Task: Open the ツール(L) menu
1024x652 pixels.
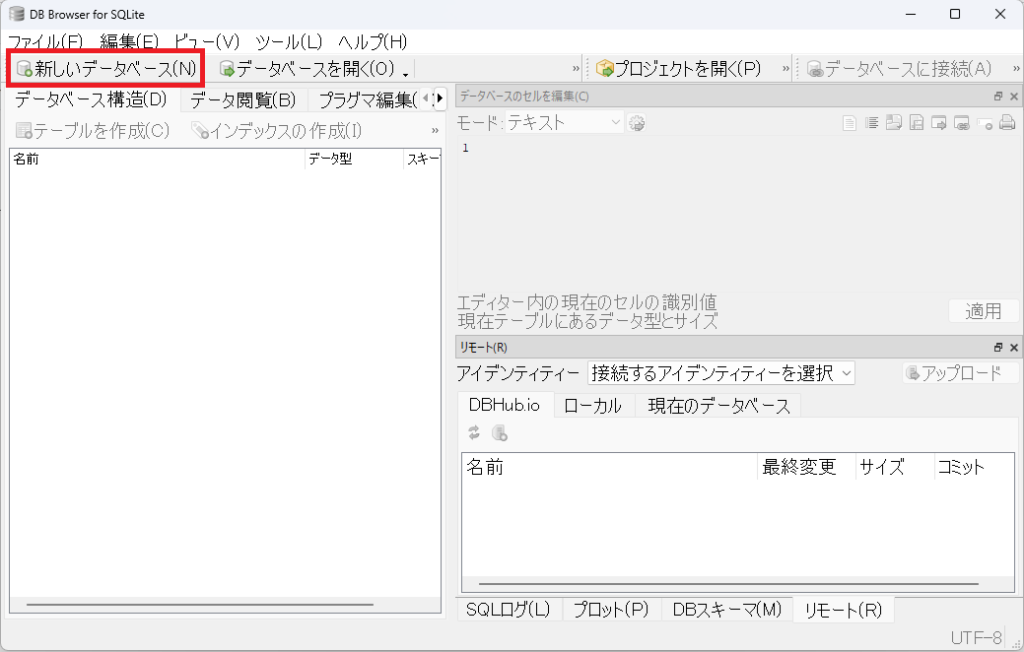Action: 289,42
